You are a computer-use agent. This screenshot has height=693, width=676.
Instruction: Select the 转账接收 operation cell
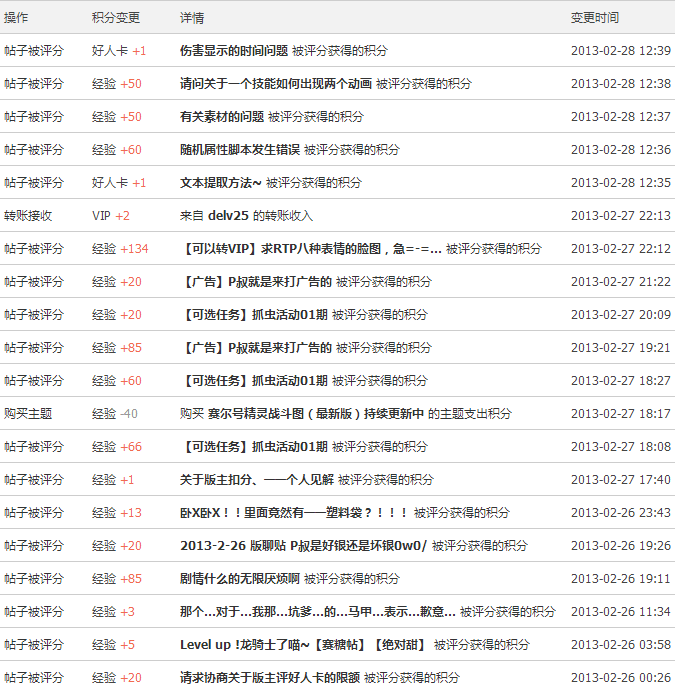28,216
